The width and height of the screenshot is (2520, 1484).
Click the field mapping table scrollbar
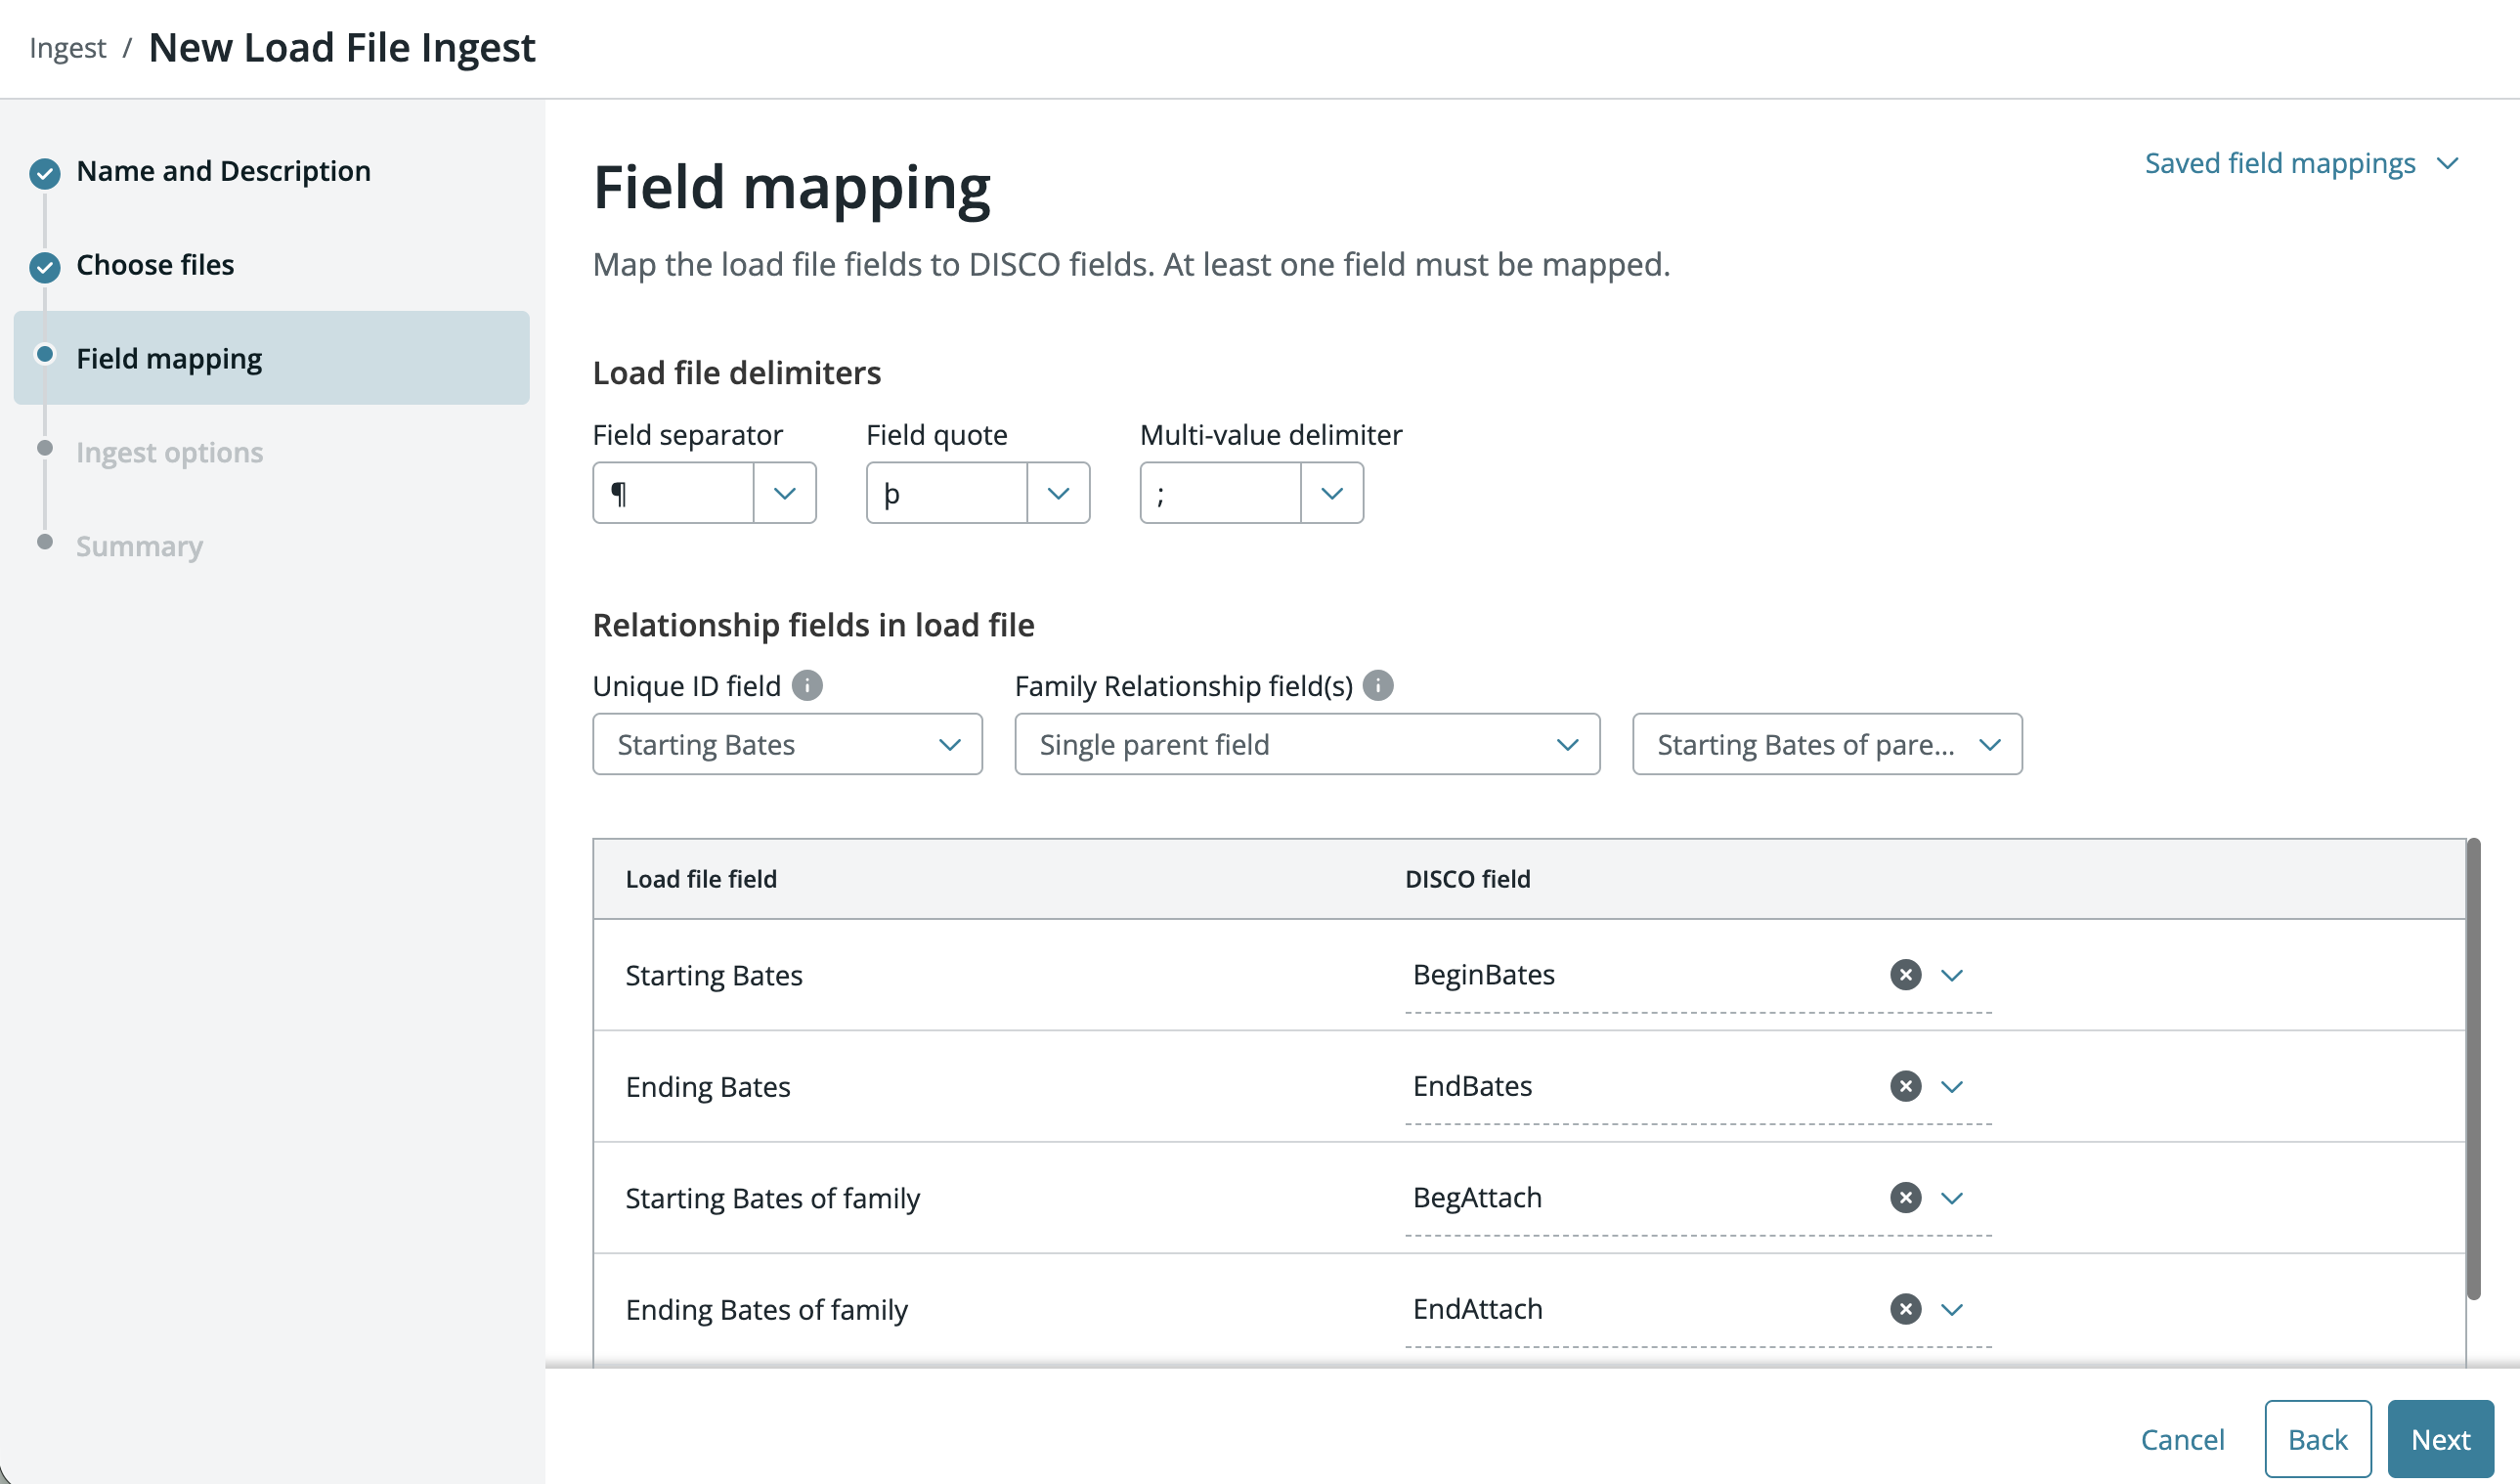coord(2474,1069)
